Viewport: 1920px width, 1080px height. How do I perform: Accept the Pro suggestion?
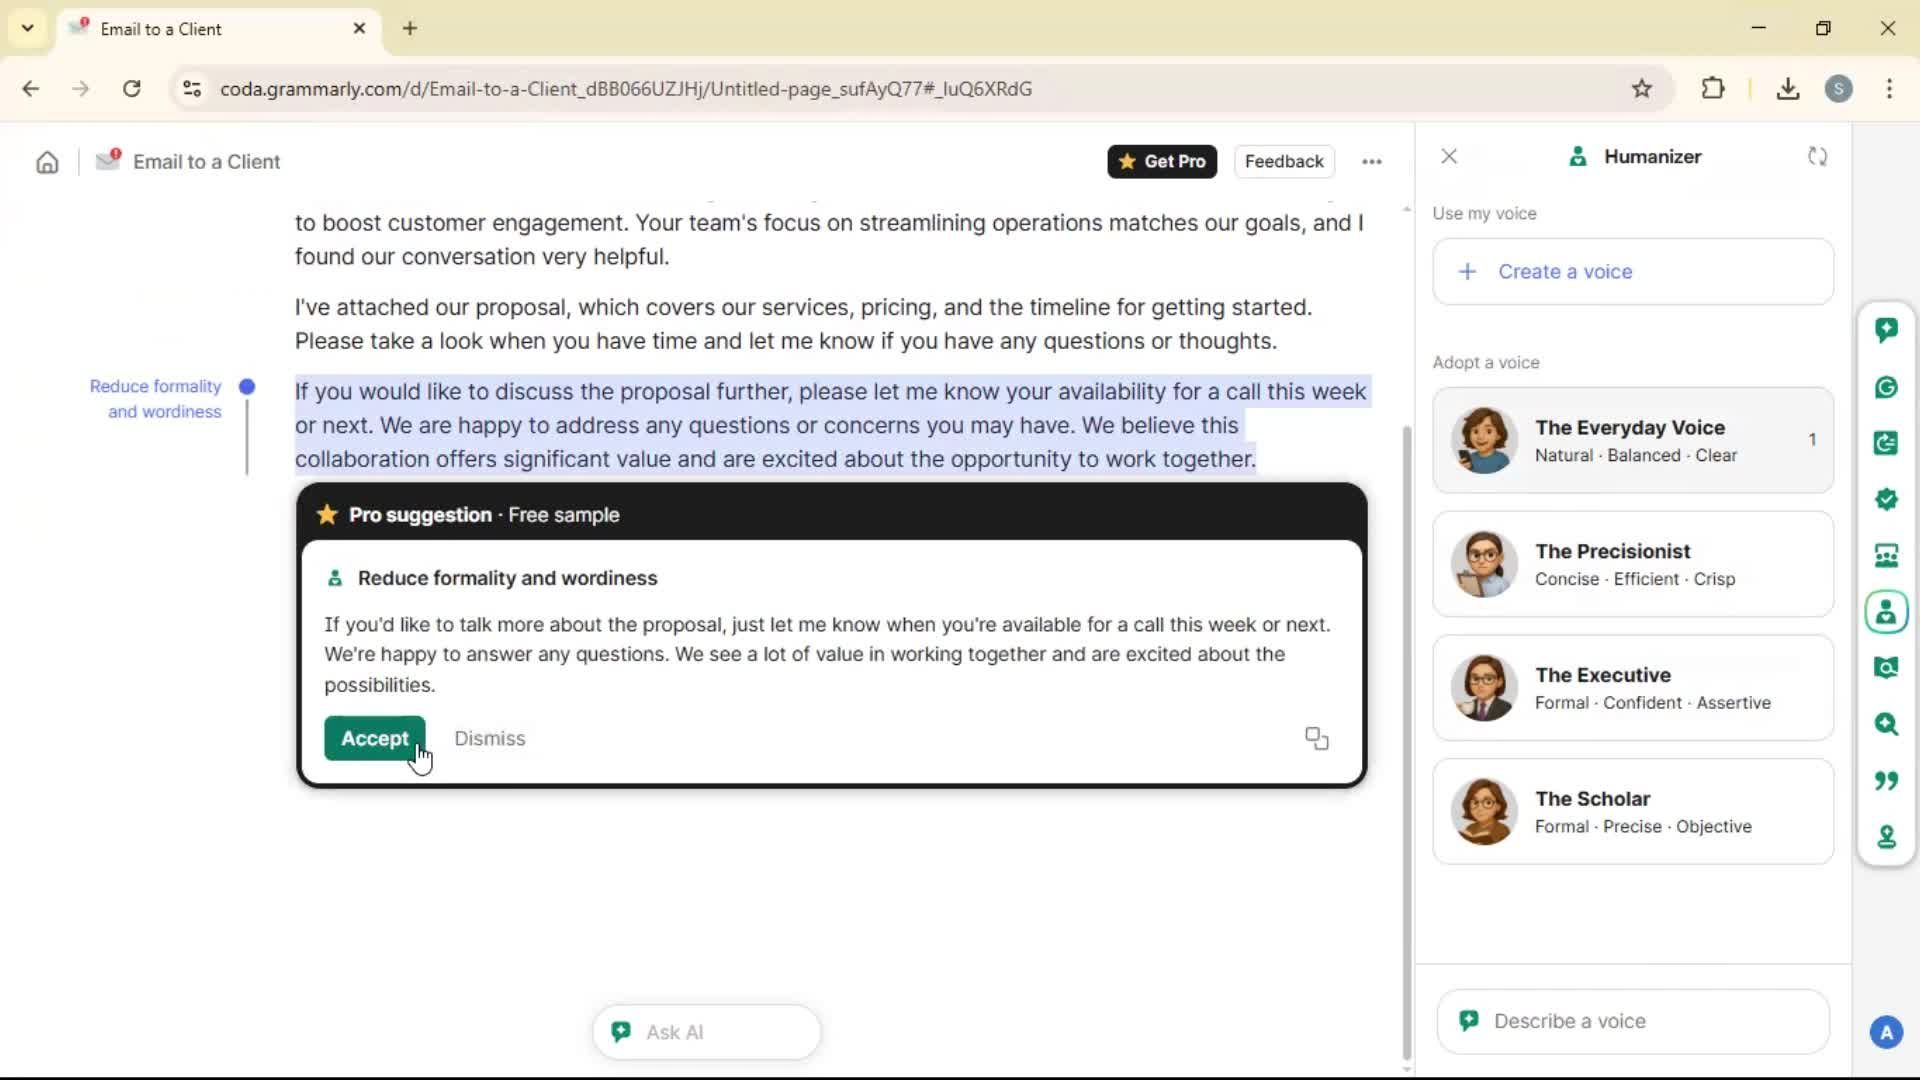point(374,738)
